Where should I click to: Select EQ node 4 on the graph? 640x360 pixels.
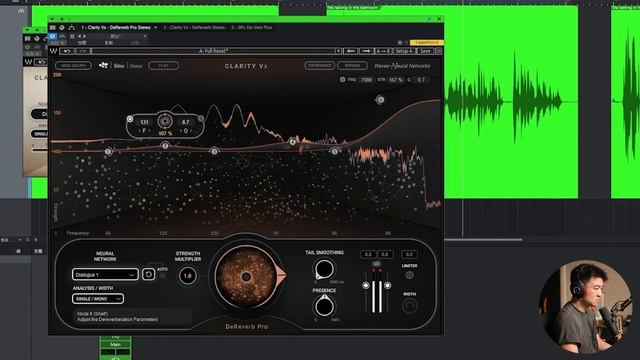tap(292, 142)
